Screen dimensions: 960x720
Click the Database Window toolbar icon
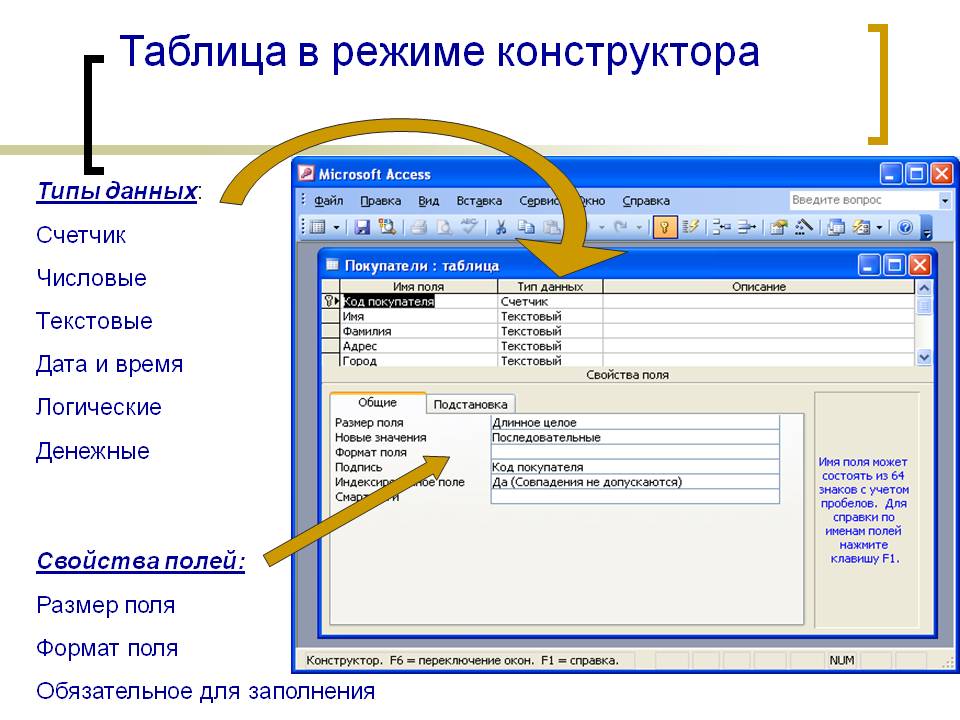point(836,227)
